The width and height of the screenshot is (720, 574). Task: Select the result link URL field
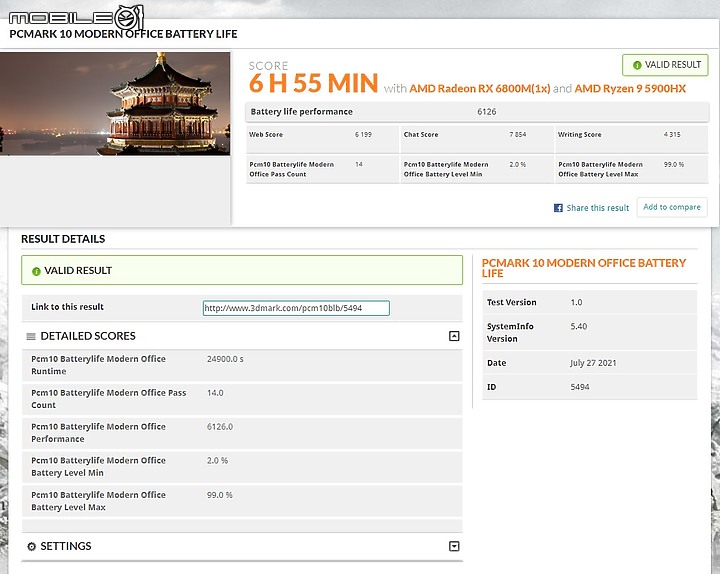click(296, 308)
